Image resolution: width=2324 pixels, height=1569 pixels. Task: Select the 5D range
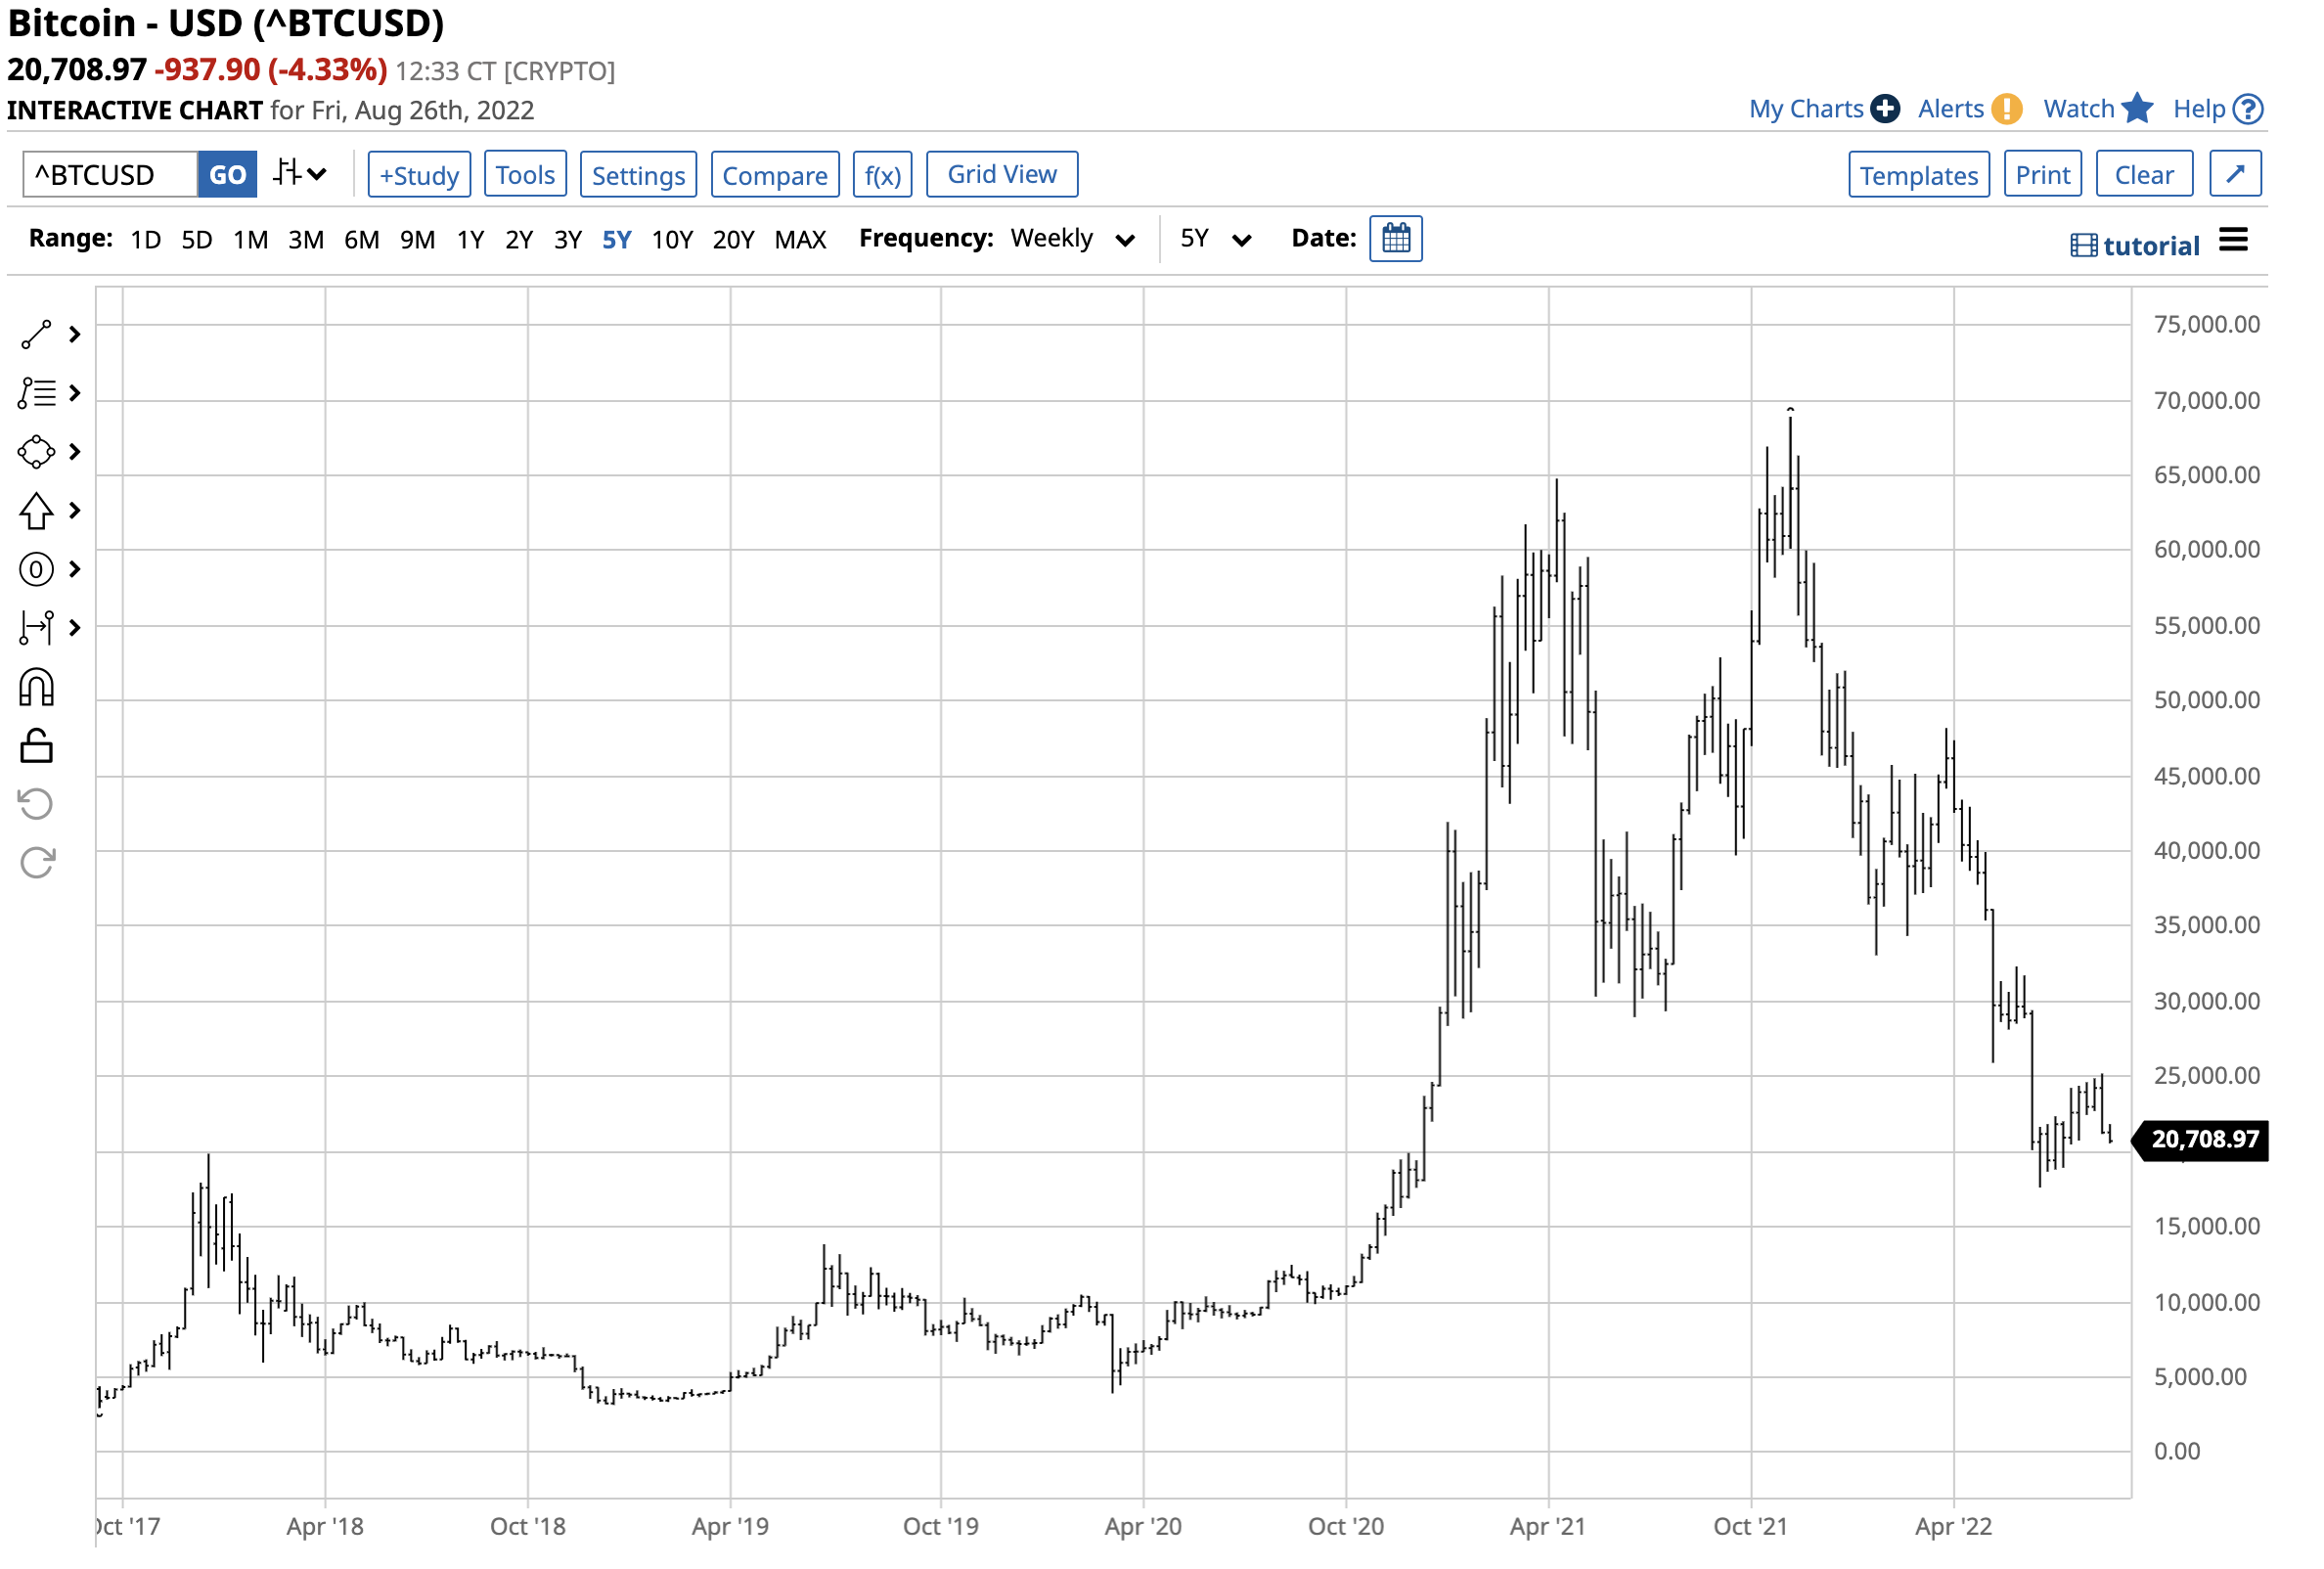[197, 239]
